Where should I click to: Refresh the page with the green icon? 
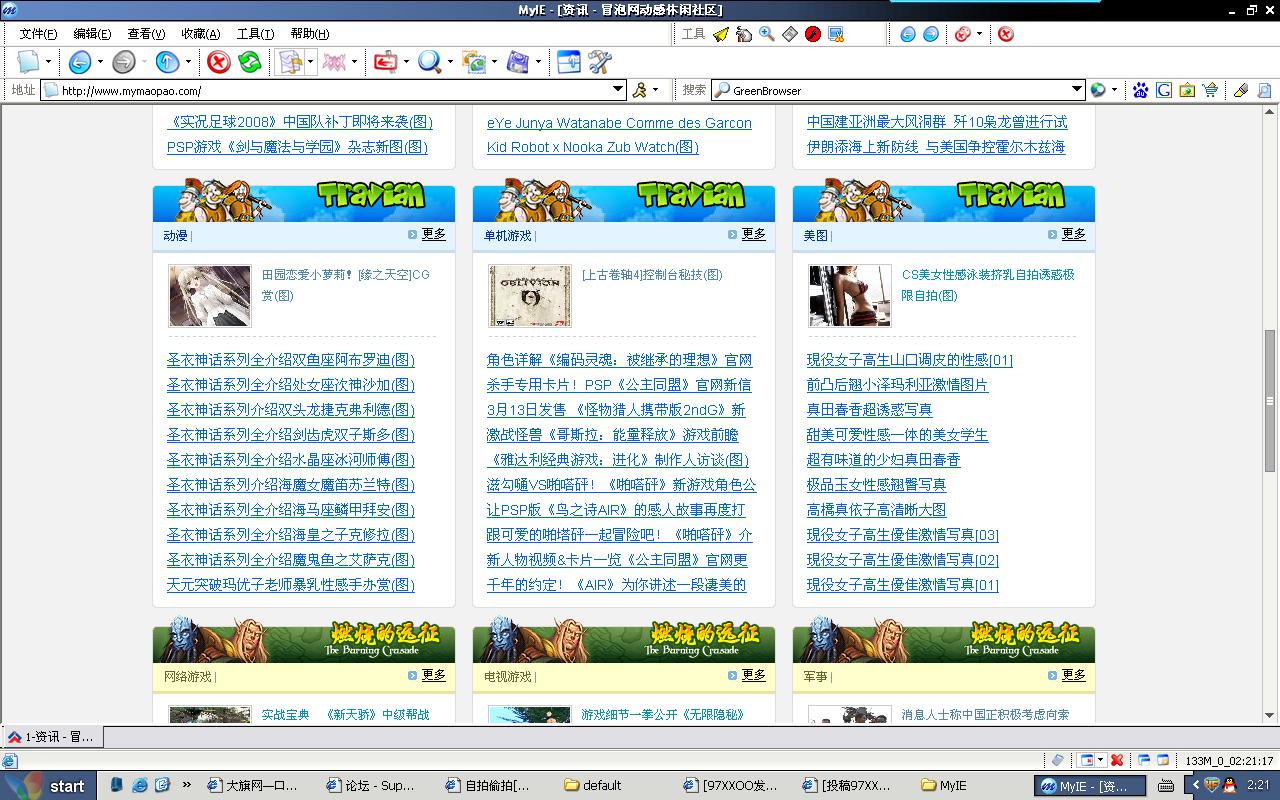(250, 62)
